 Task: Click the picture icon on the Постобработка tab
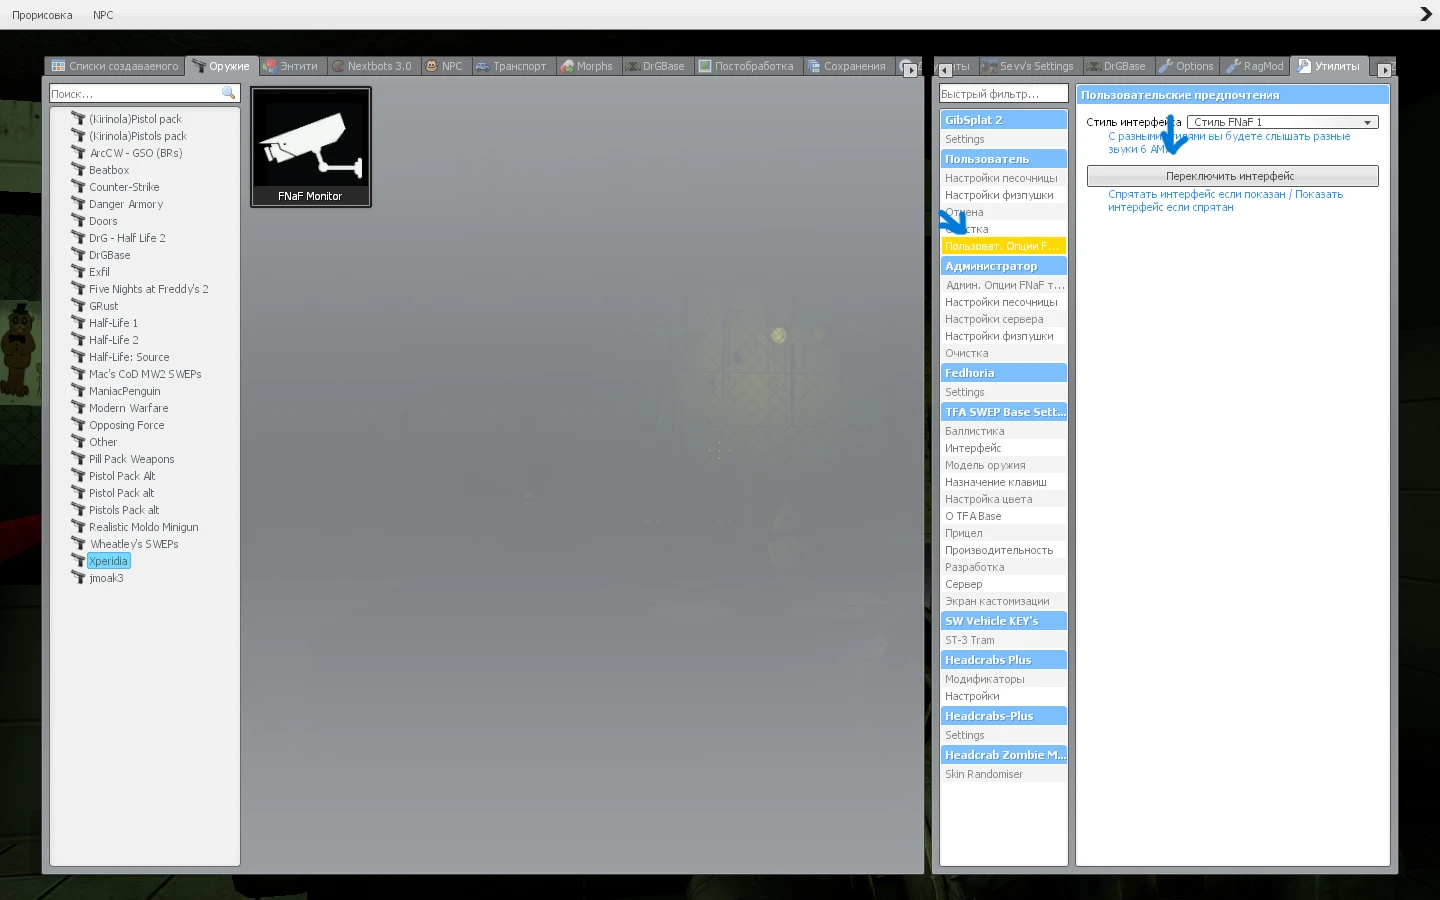[x=705, y=66]
